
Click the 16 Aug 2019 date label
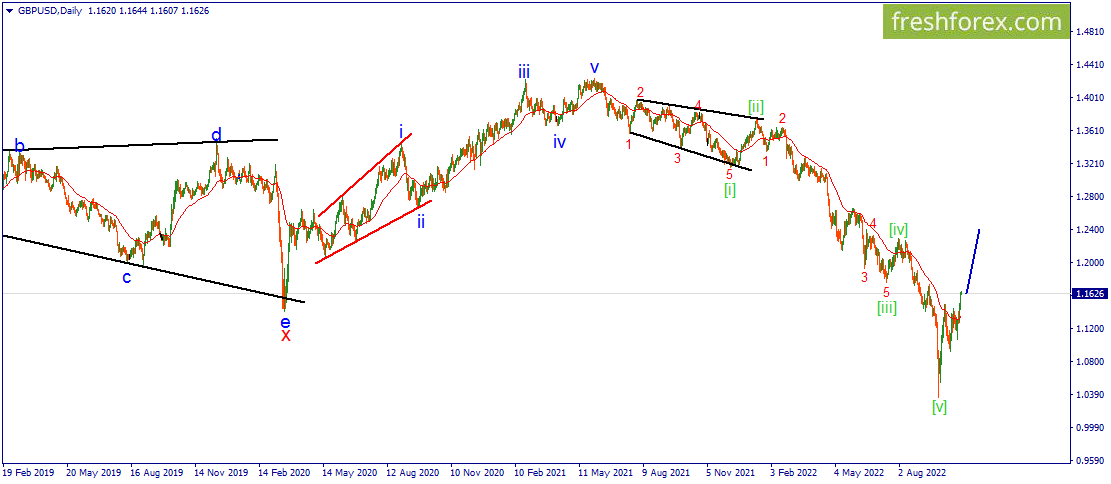157,472
